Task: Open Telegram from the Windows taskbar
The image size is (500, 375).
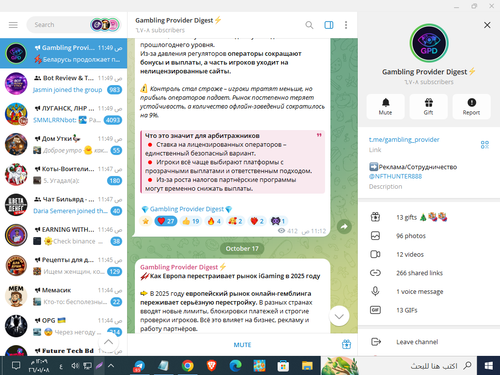Action: 139,366
